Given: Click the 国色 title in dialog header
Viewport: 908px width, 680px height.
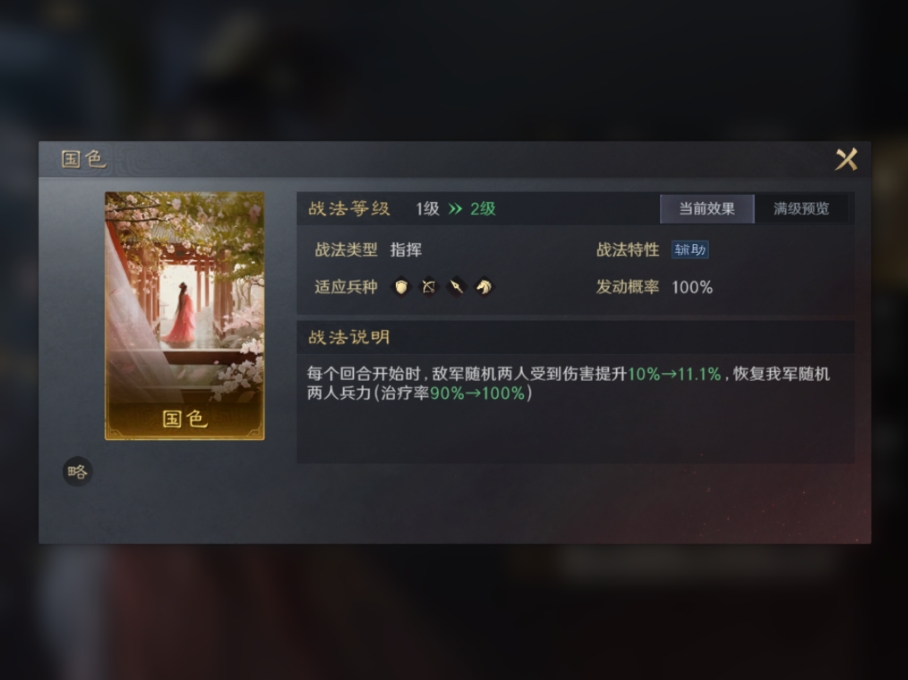Looking at the screenshot, I should point(84,159).
